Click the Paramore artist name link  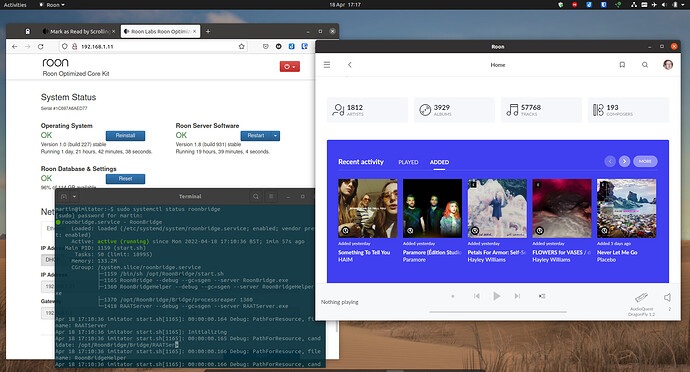pos(414,260)
